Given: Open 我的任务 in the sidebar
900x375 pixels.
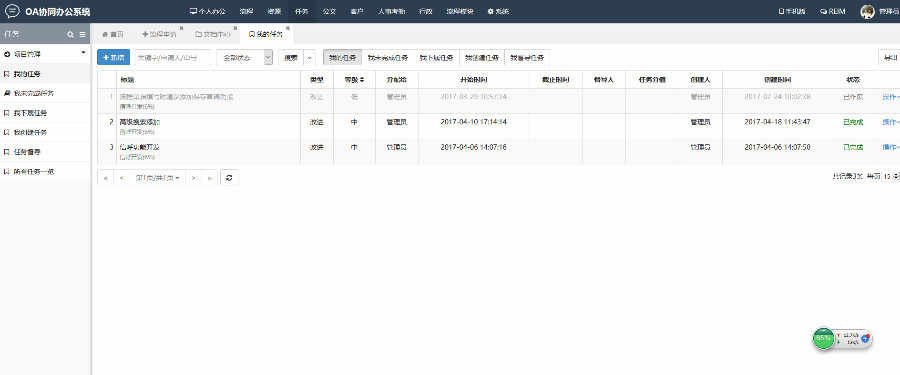Looking at the screenshot, I should [x=45, y=74].
